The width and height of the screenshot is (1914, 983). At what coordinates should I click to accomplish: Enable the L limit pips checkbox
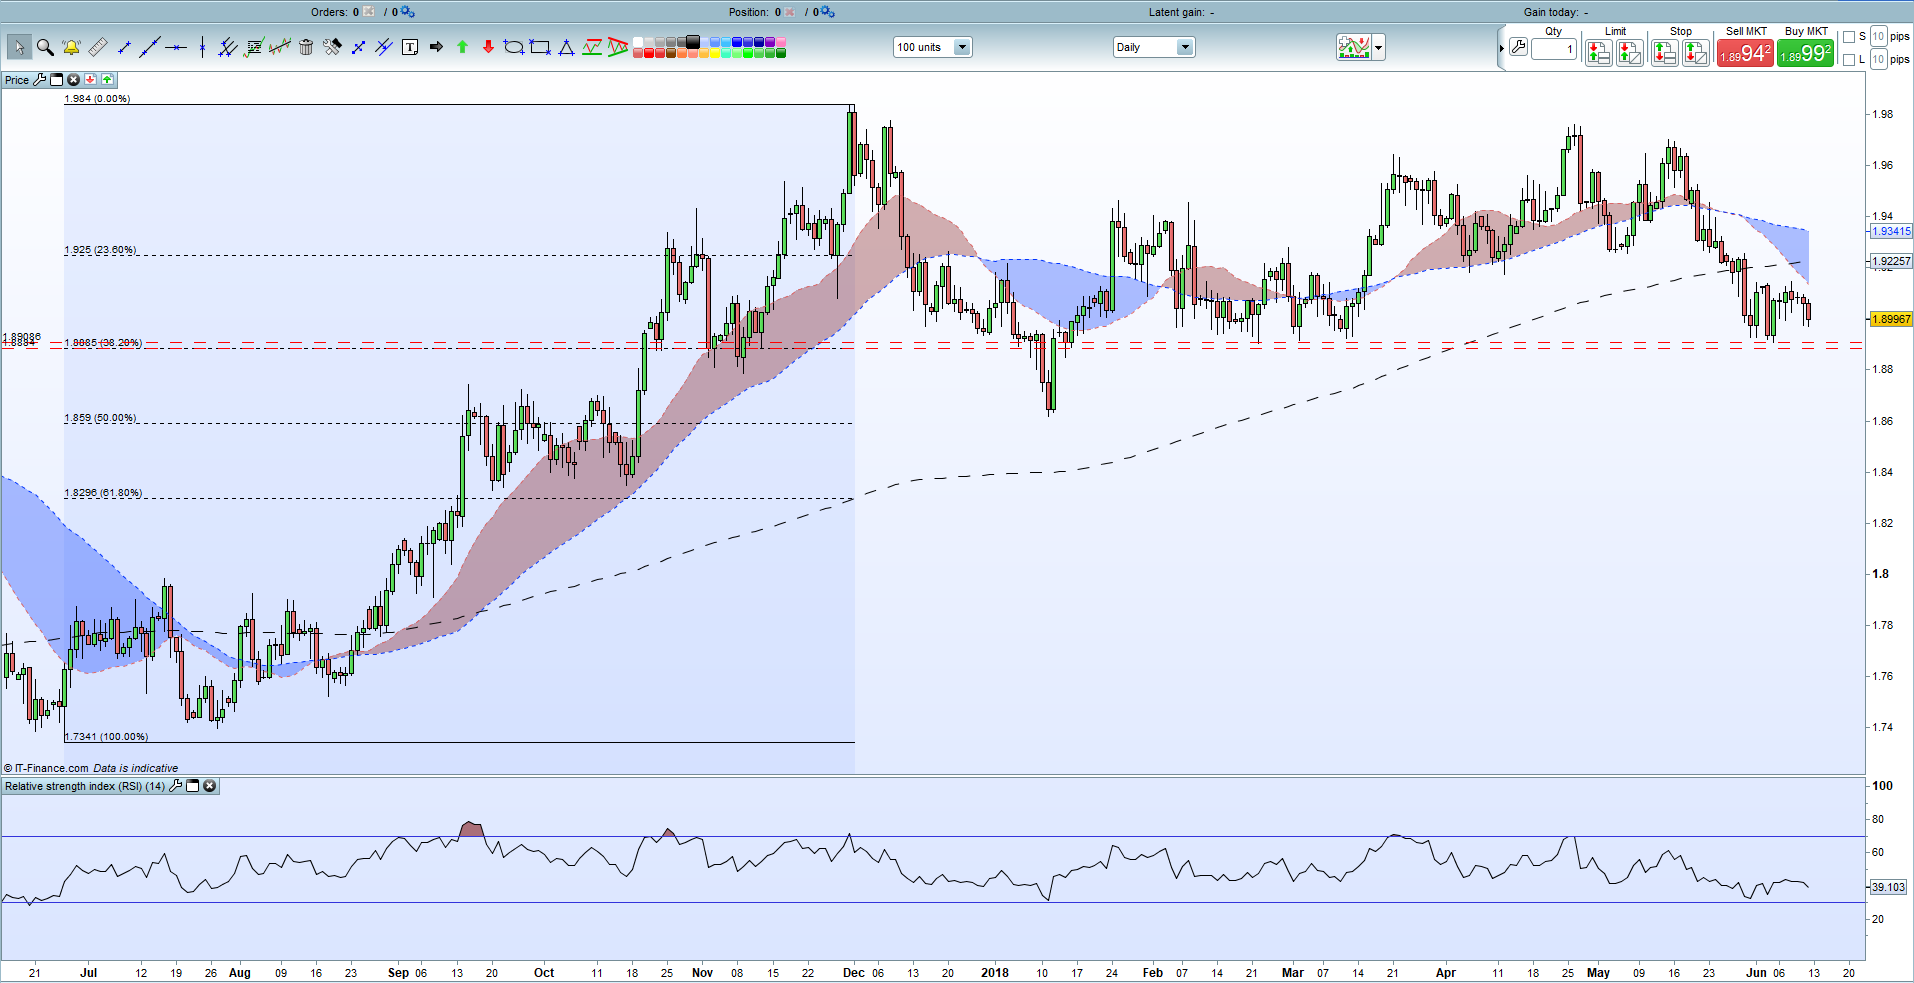(1849, 60)
